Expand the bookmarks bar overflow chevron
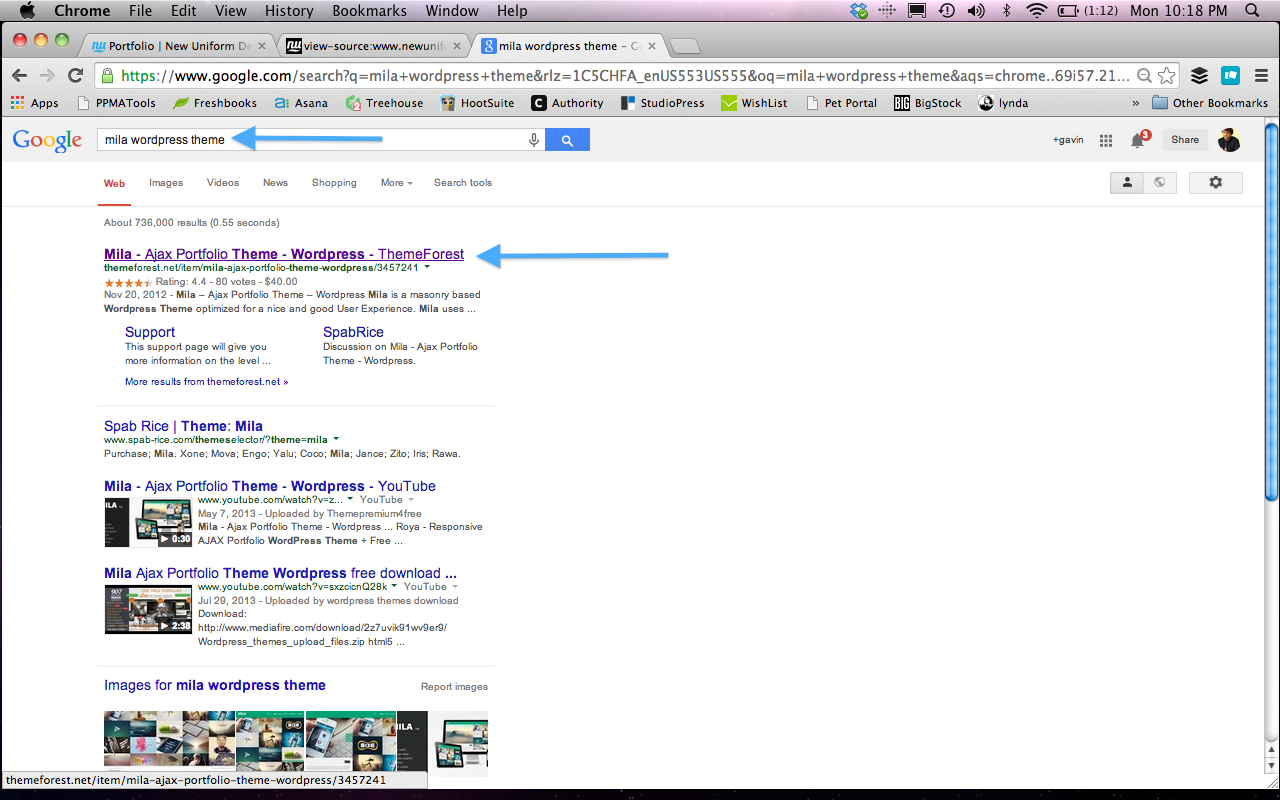1280x800 pixels. point(1136,103)
